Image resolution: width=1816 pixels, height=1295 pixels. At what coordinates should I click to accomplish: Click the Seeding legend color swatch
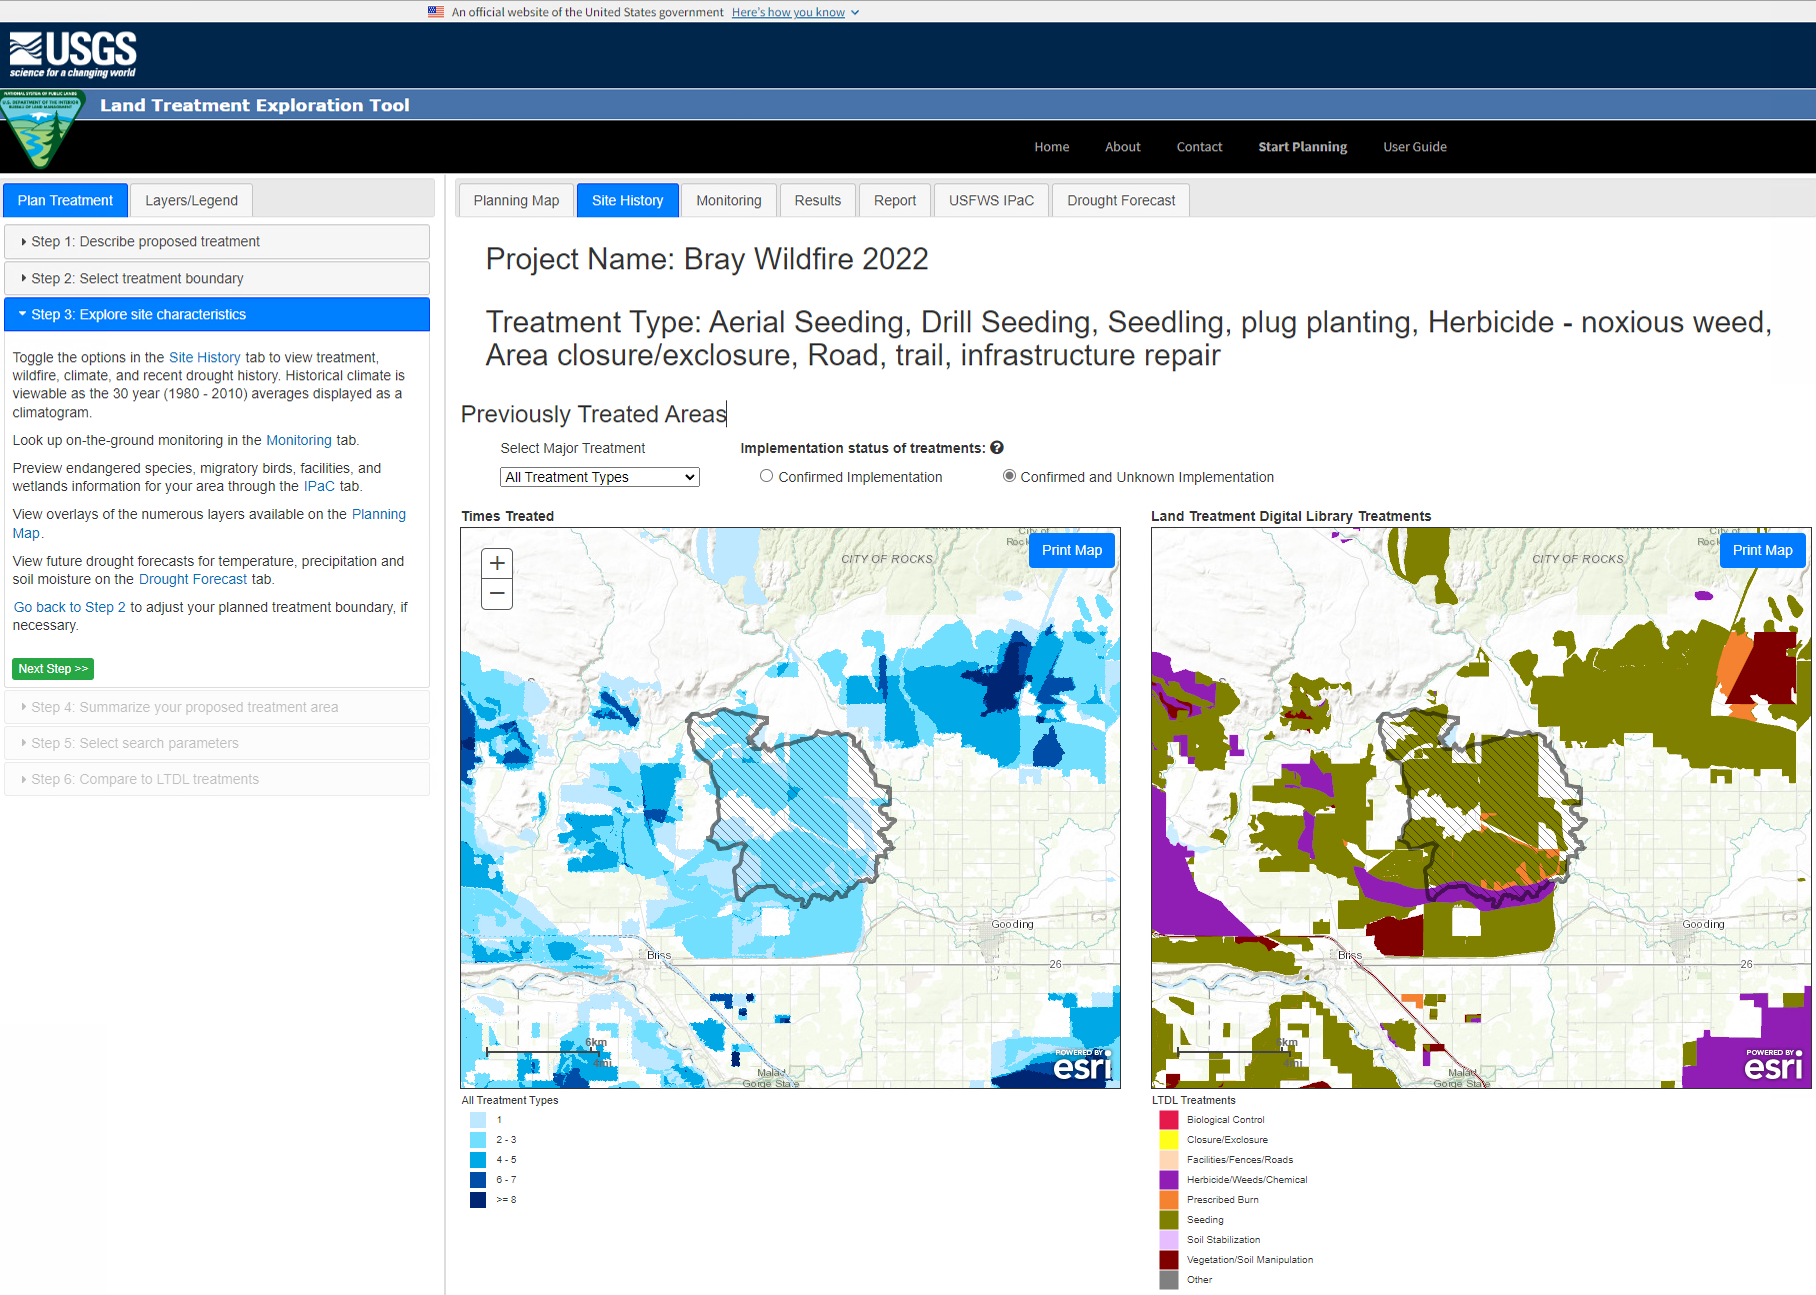pyautogui.click(x=1168, y=1220)
